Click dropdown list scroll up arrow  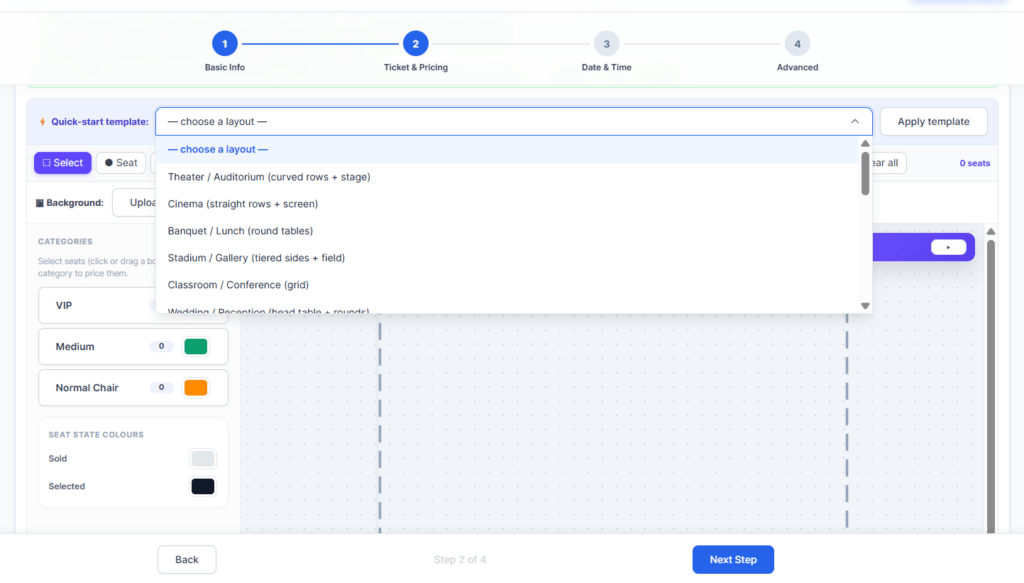click(x=865, y=144)
